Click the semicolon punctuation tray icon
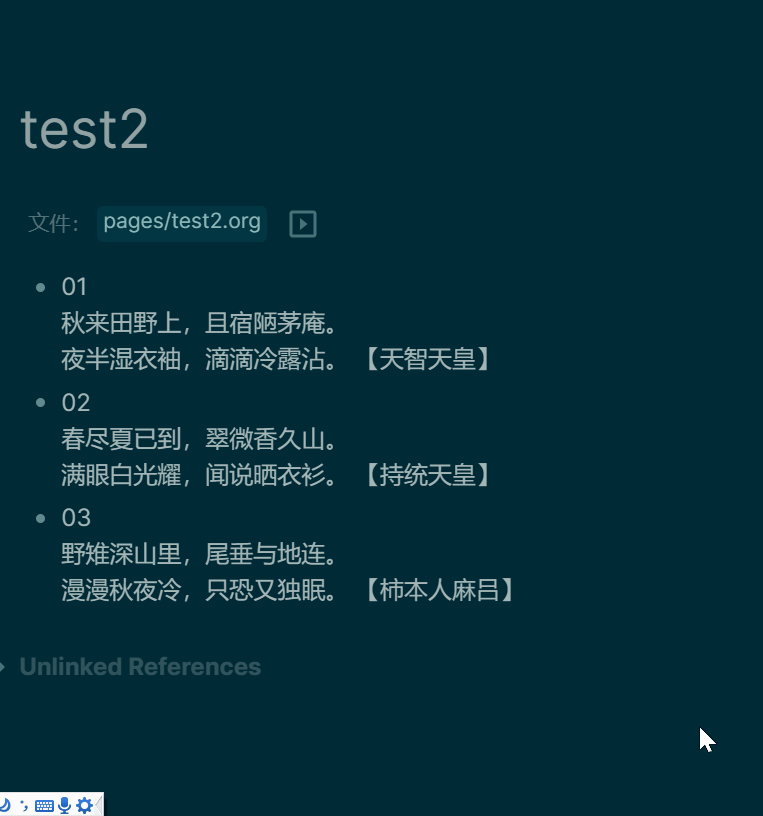The width and height of the screenshot is (763, 816). [24, 804]
